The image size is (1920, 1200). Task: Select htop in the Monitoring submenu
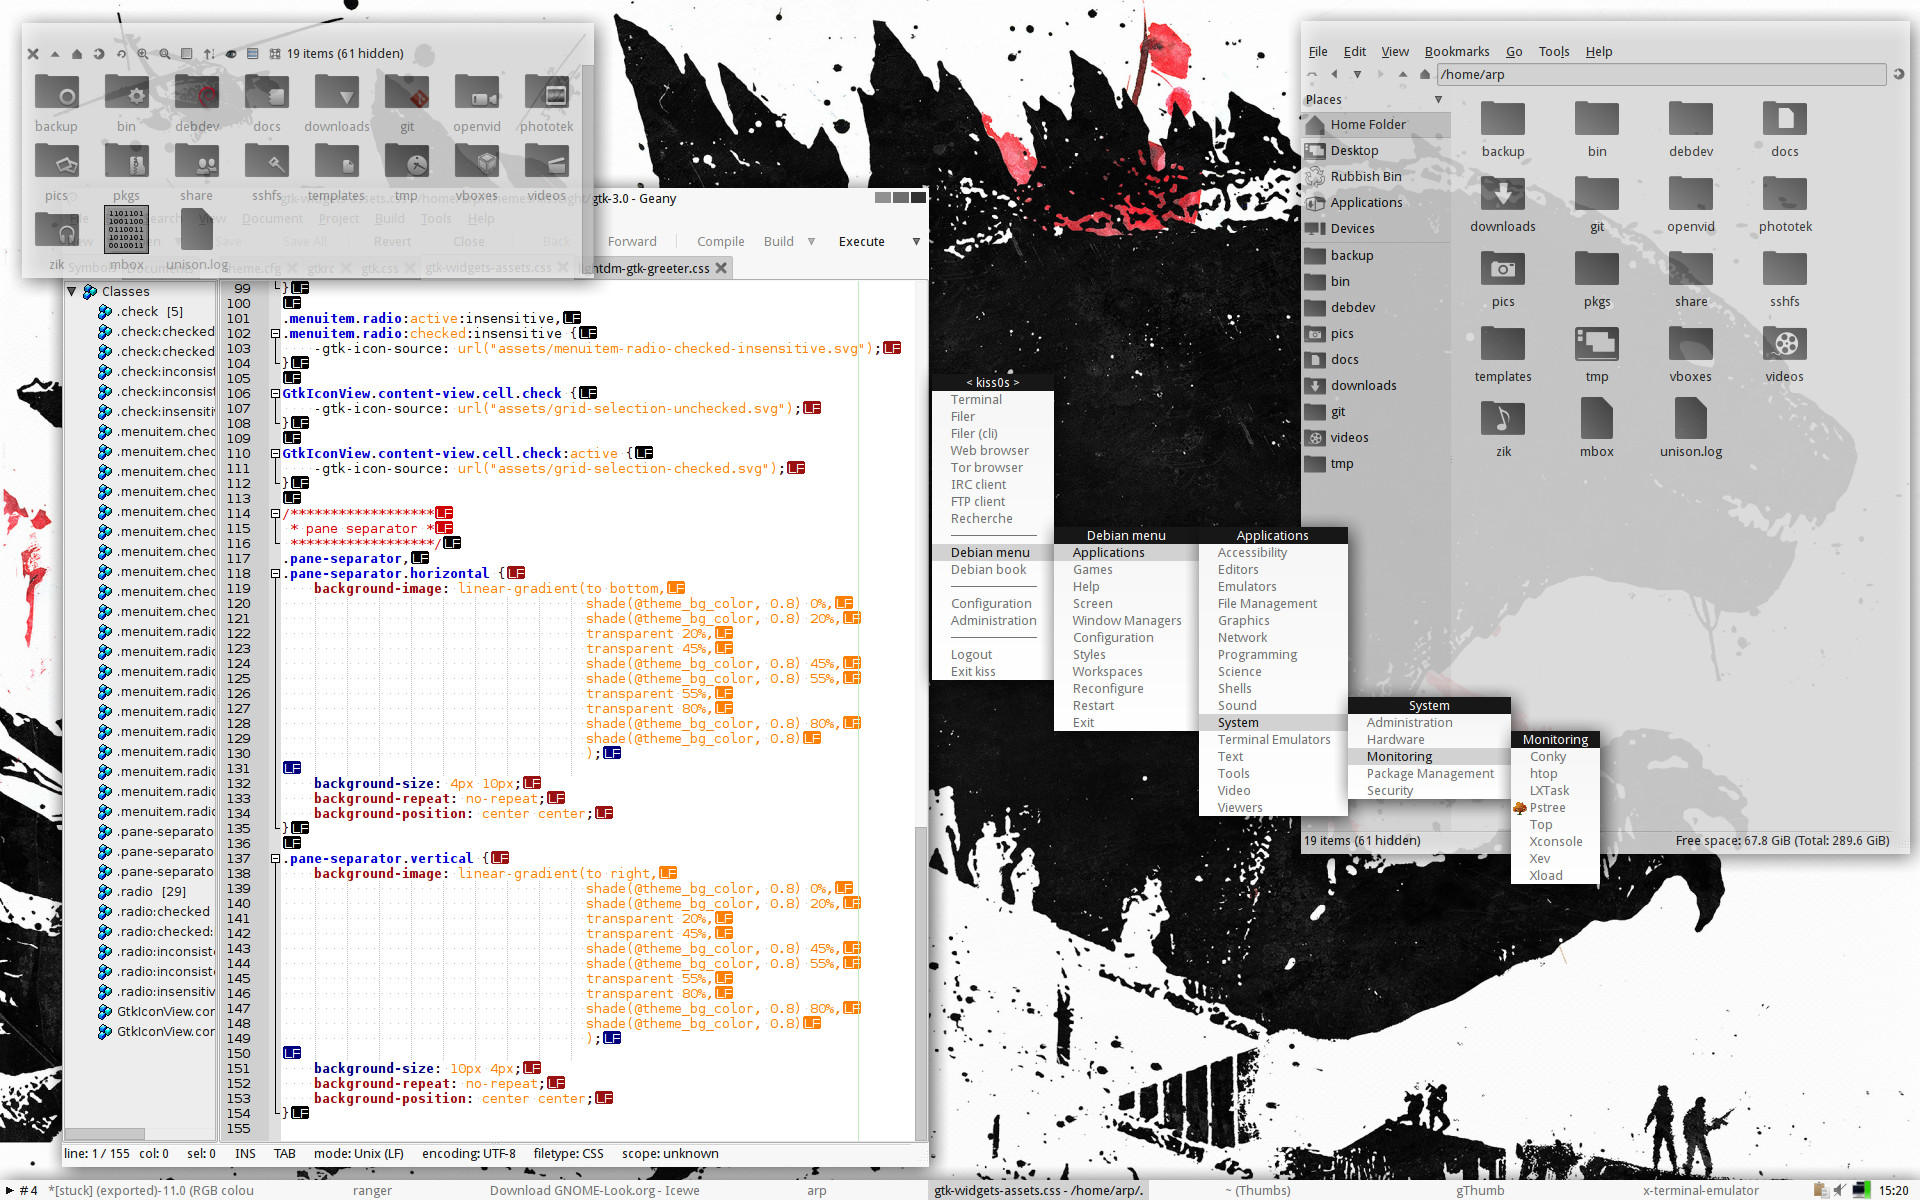click(1555, 774)
